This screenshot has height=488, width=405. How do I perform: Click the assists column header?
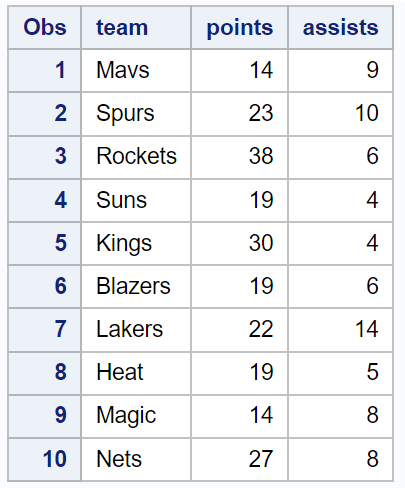click(340, 27)
